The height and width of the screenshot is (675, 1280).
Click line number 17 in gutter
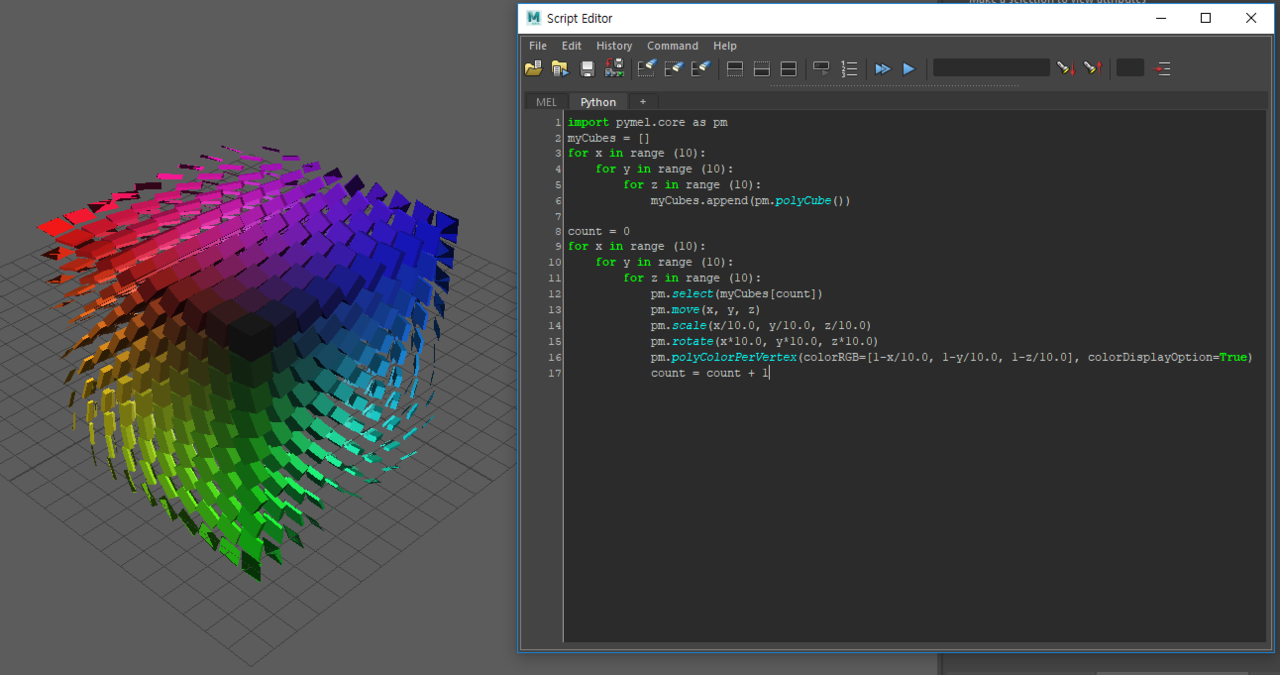click(x=555, y=373)
